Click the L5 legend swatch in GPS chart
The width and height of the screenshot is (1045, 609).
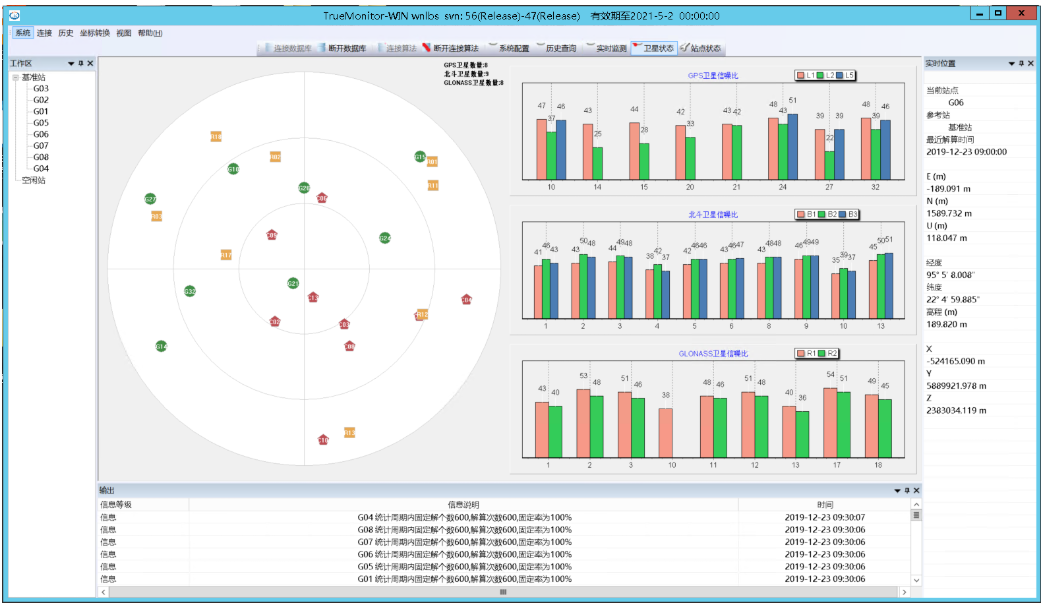pos(840,75)
